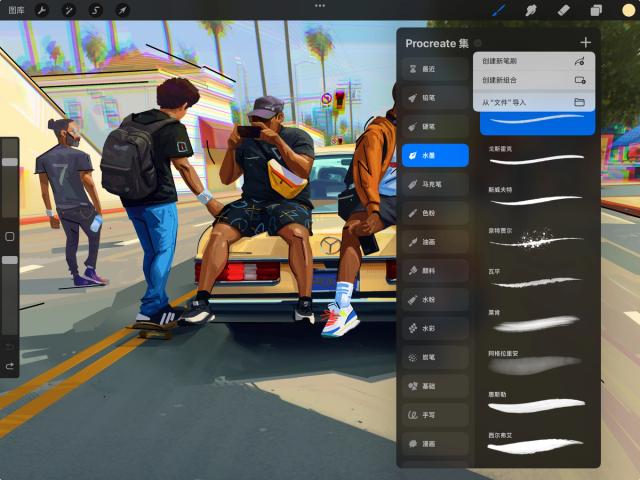Open the 颜料 brush category
640x480 pixels.
435,271
